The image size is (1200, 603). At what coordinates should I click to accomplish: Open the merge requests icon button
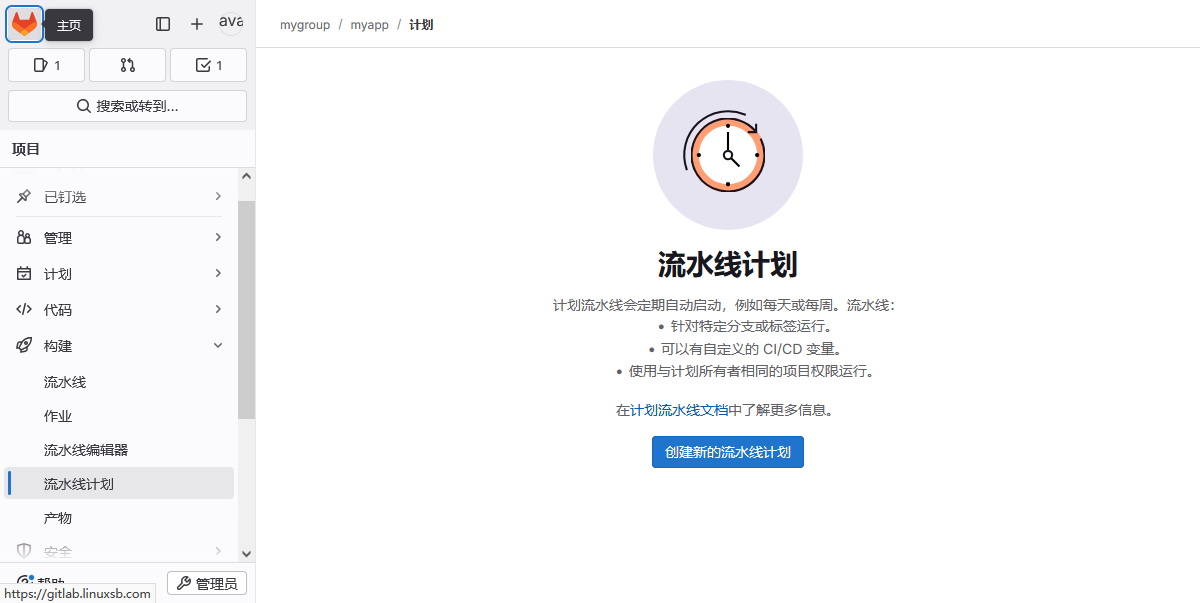[x=127, y=65]
